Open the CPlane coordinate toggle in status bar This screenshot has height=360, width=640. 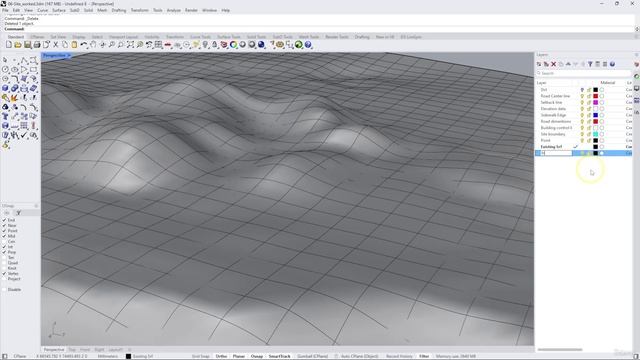pyautogui.click(x=20, y=356)
